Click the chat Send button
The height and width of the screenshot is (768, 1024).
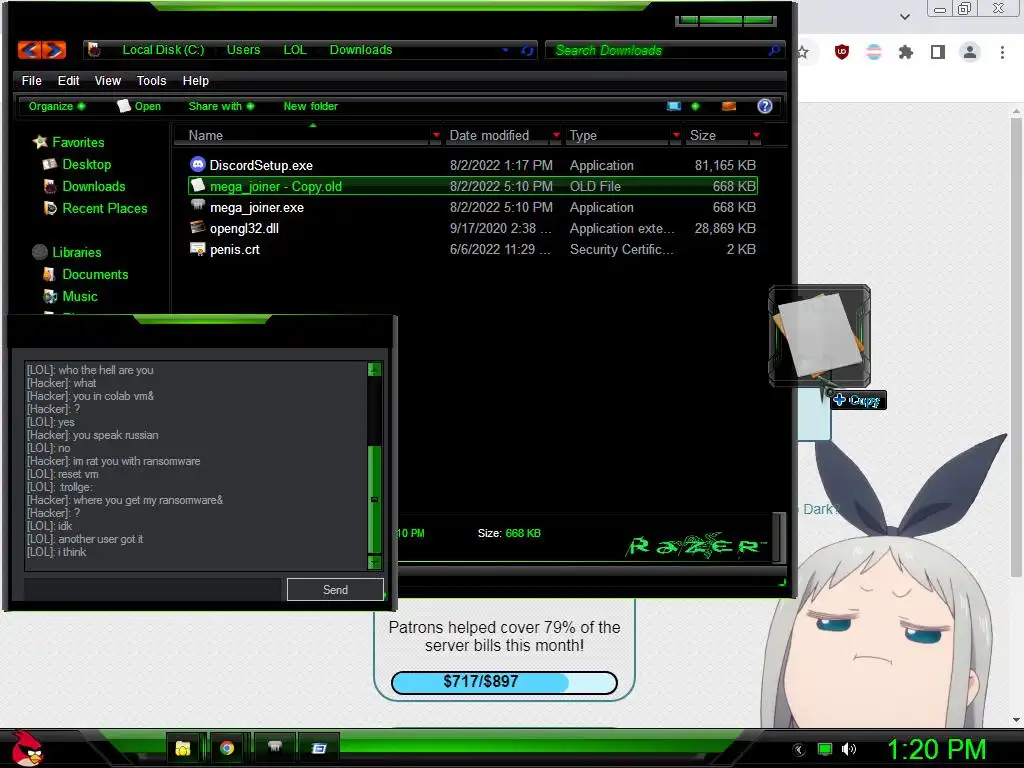[335, 589]
